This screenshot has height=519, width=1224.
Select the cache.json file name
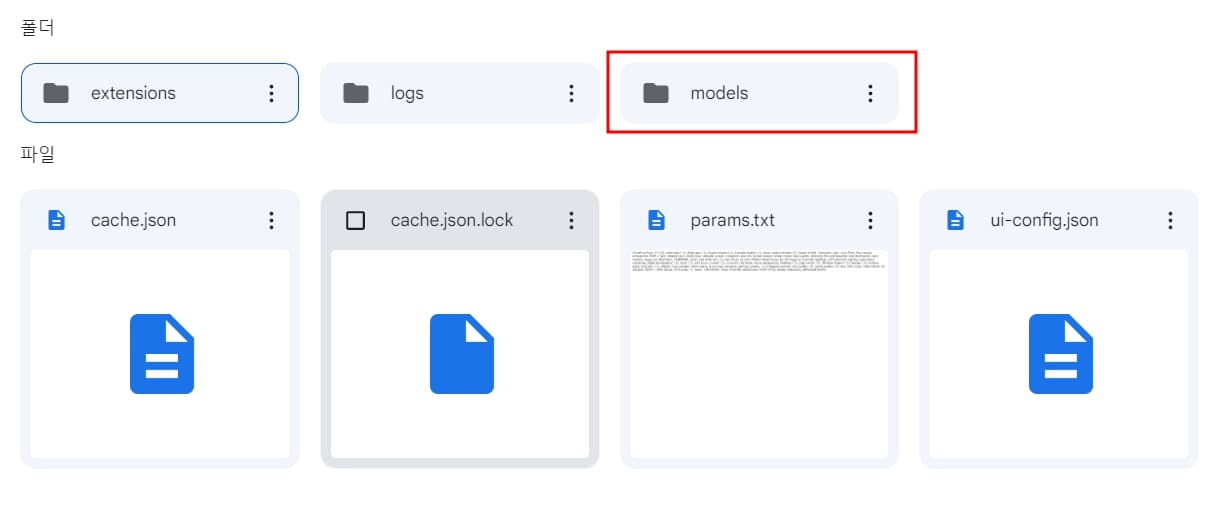coord(133,220)
